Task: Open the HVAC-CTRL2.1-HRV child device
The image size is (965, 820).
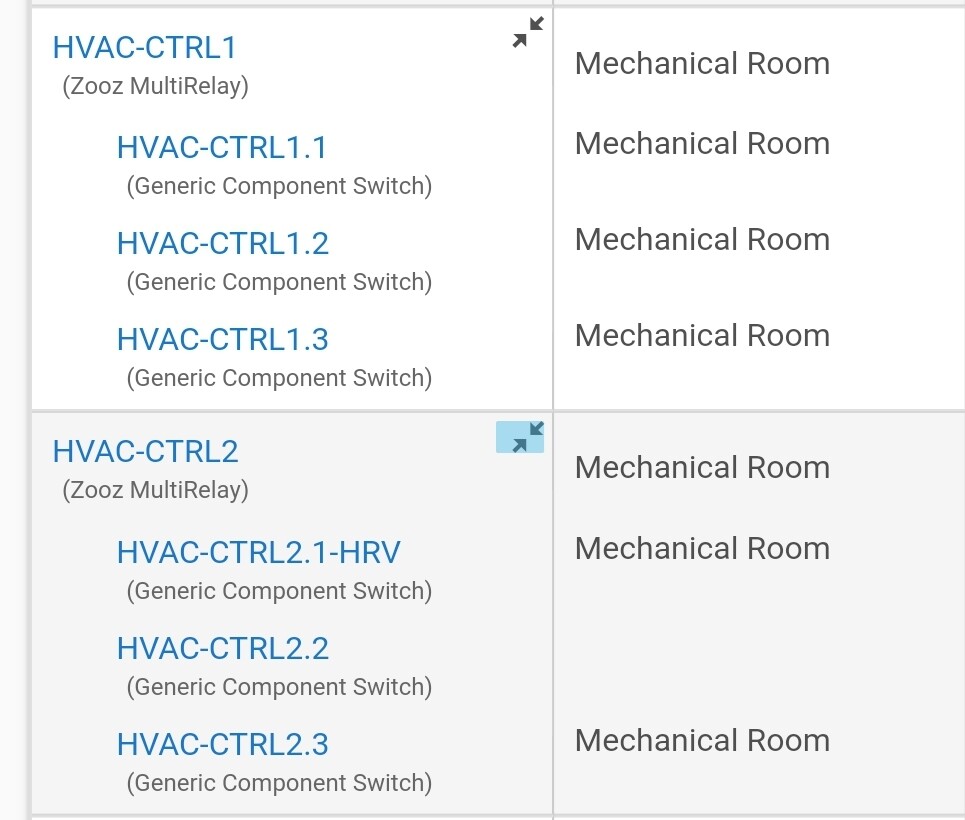Action: pyautogui.click(x=258, y=552)
